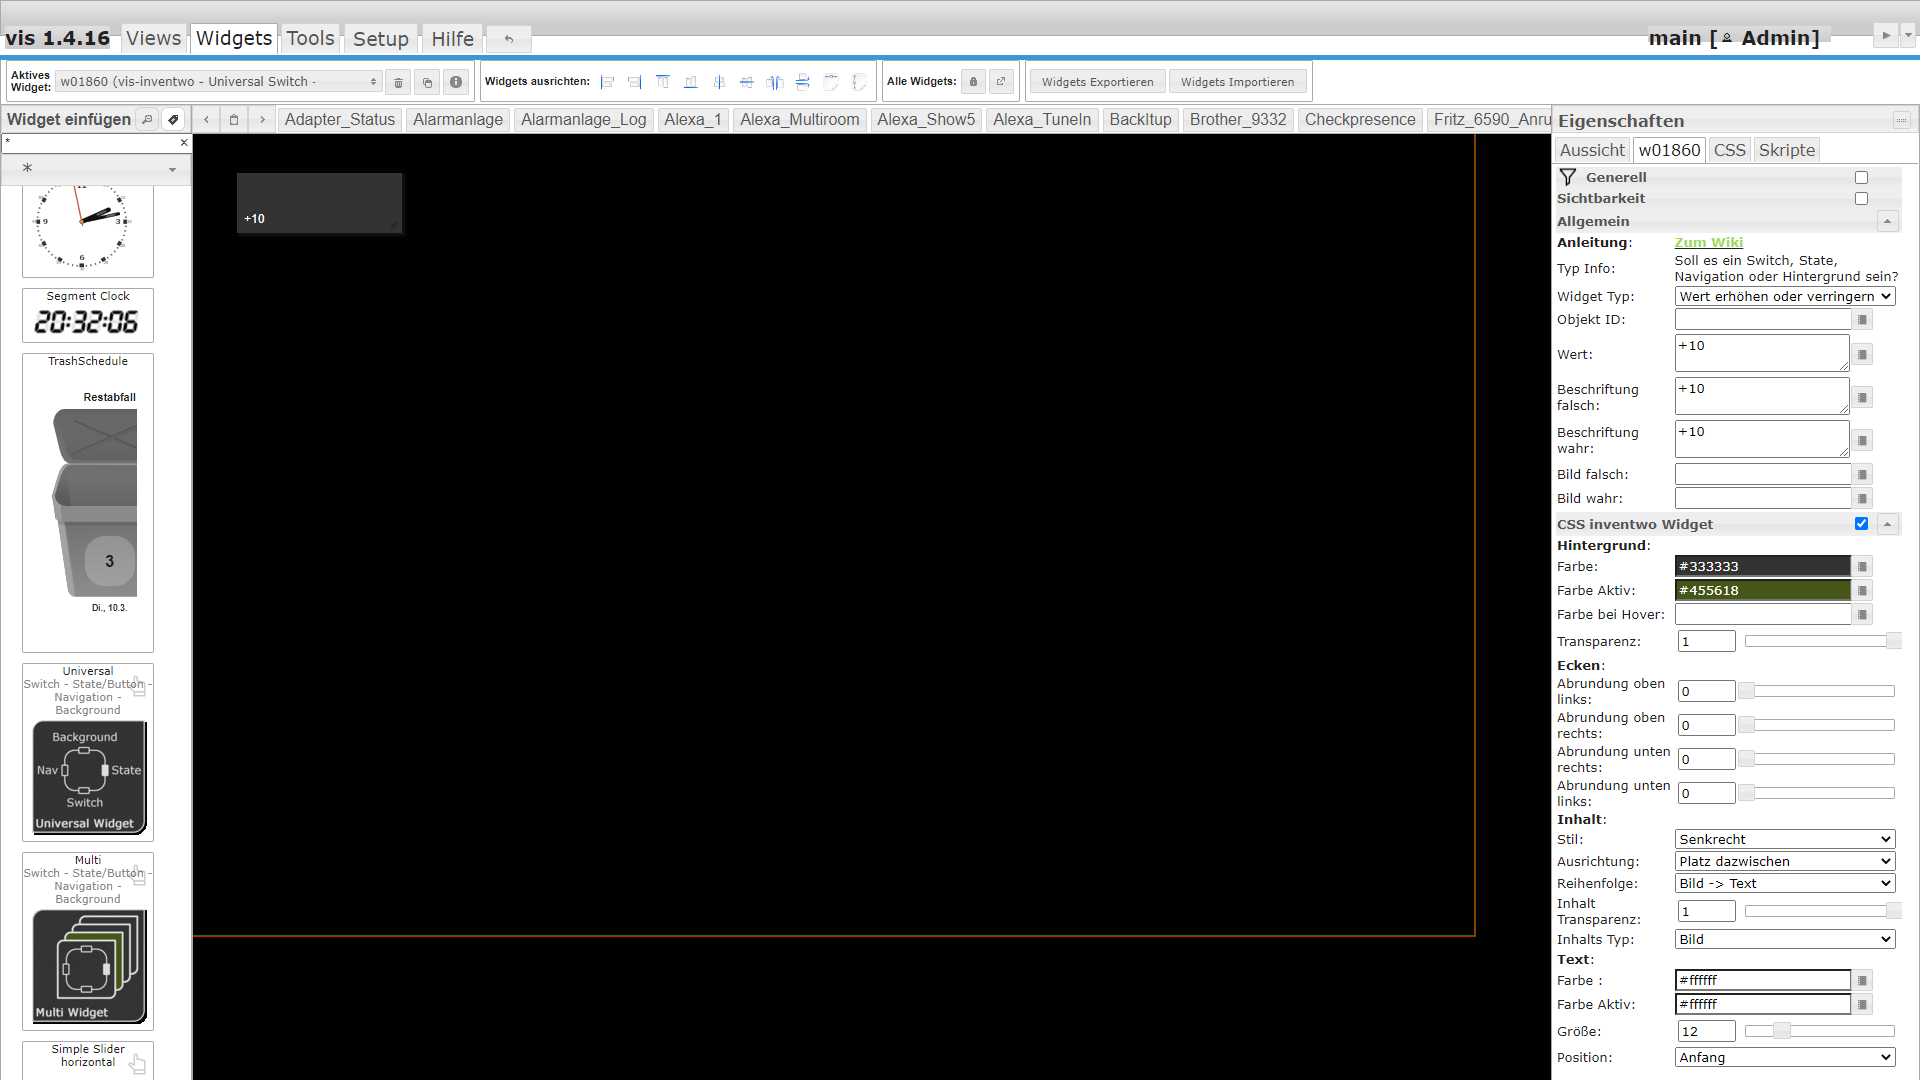The image size is (1920, 1080).
Task: Click the undo arrow button in the menu bar
Action: [x=509, y=39]
